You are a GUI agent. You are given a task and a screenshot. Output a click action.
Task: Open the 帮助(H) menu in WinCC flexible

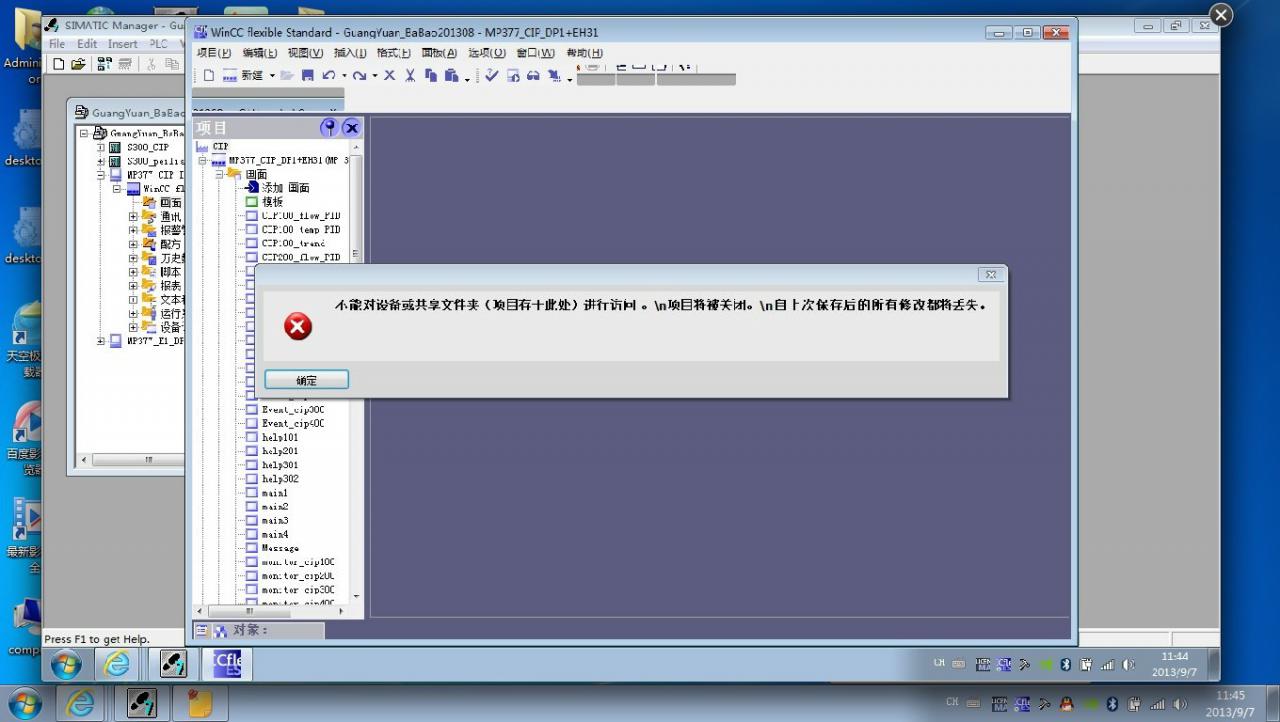click(584, 53)
